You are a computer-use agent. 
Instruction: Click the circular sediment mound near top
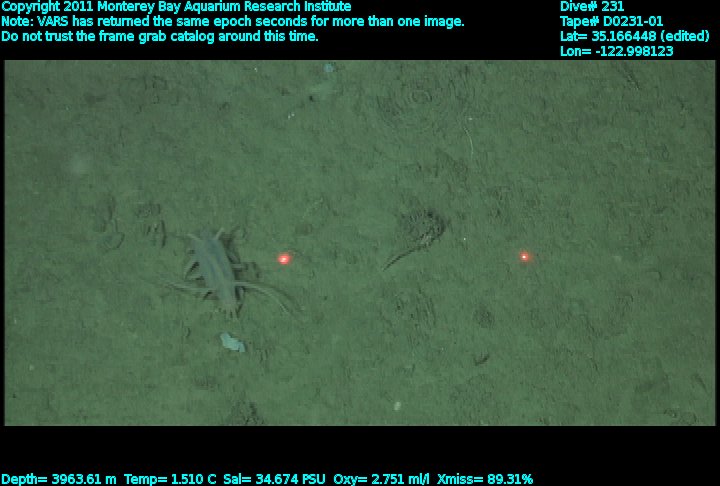click(418, 98)
